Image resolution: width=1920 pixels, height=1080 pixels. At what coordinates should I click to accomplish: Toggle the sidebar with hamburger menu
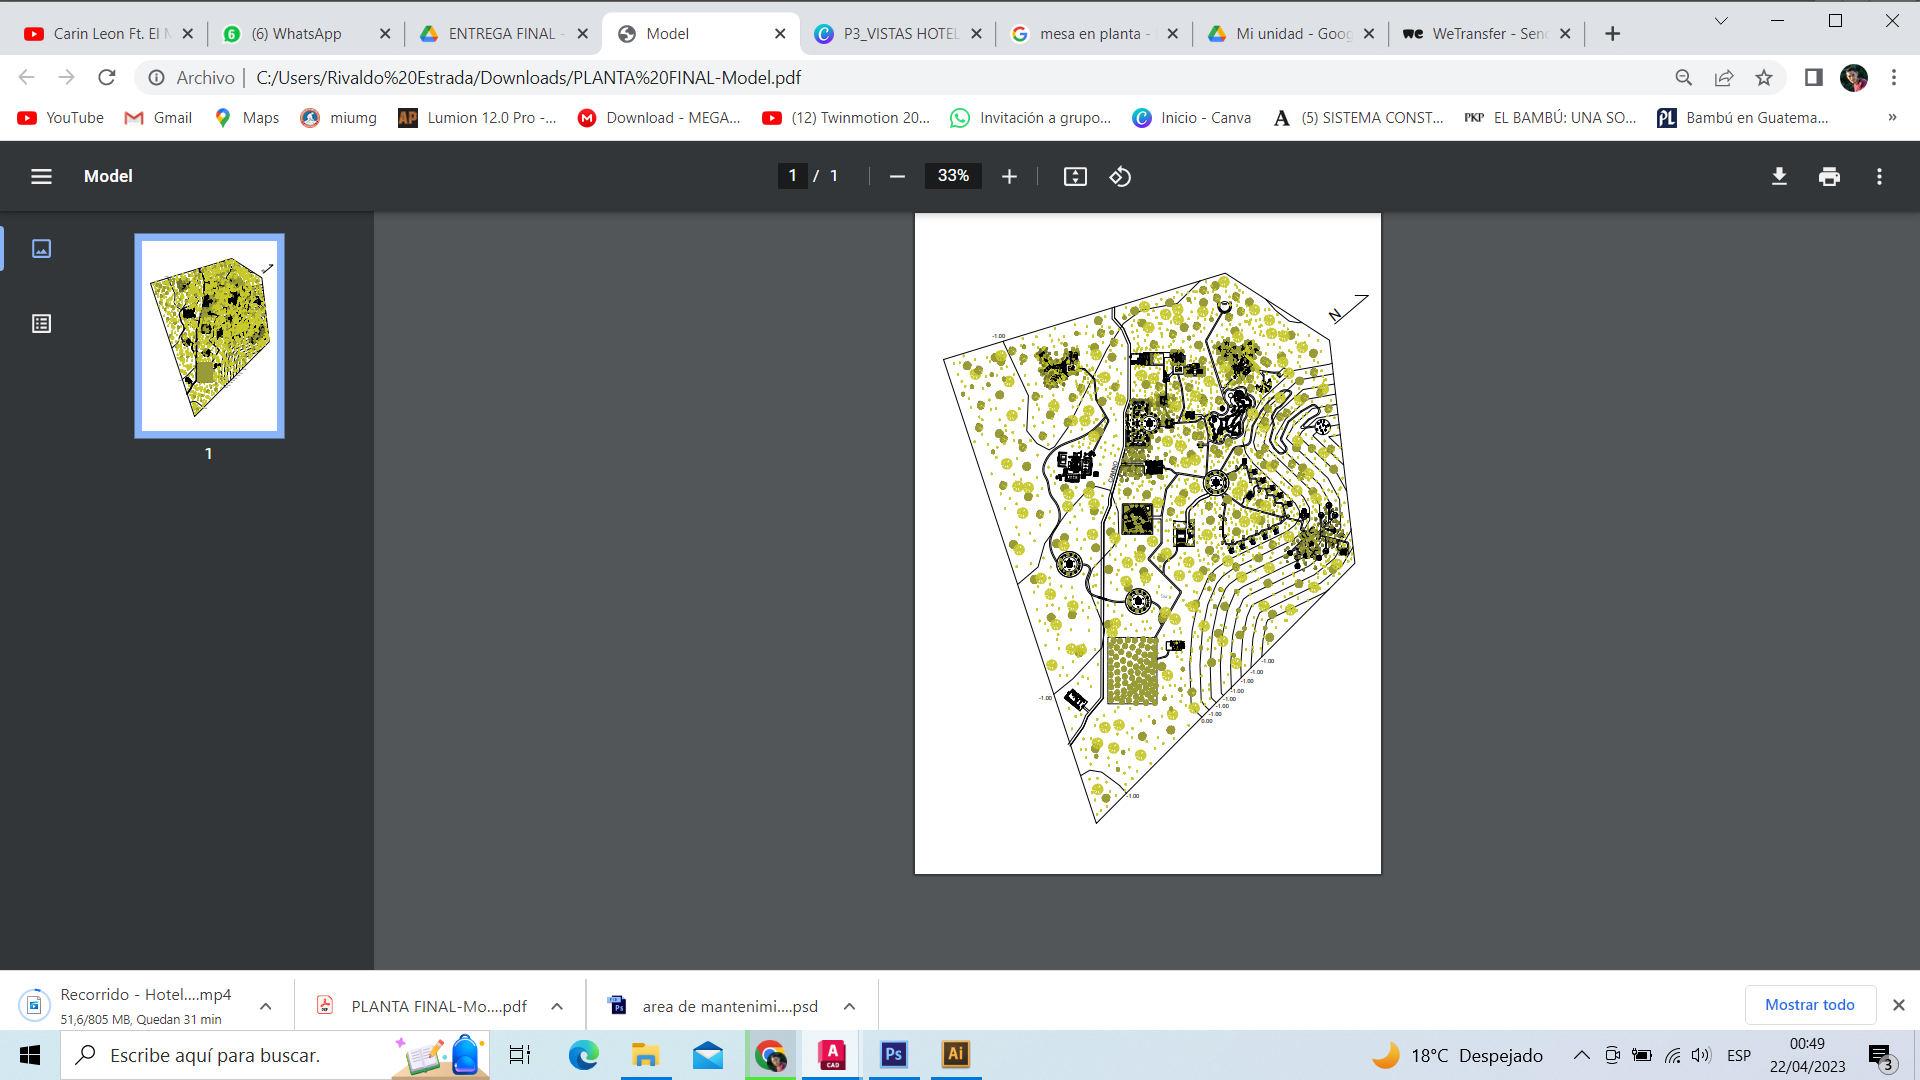[41, 176]
